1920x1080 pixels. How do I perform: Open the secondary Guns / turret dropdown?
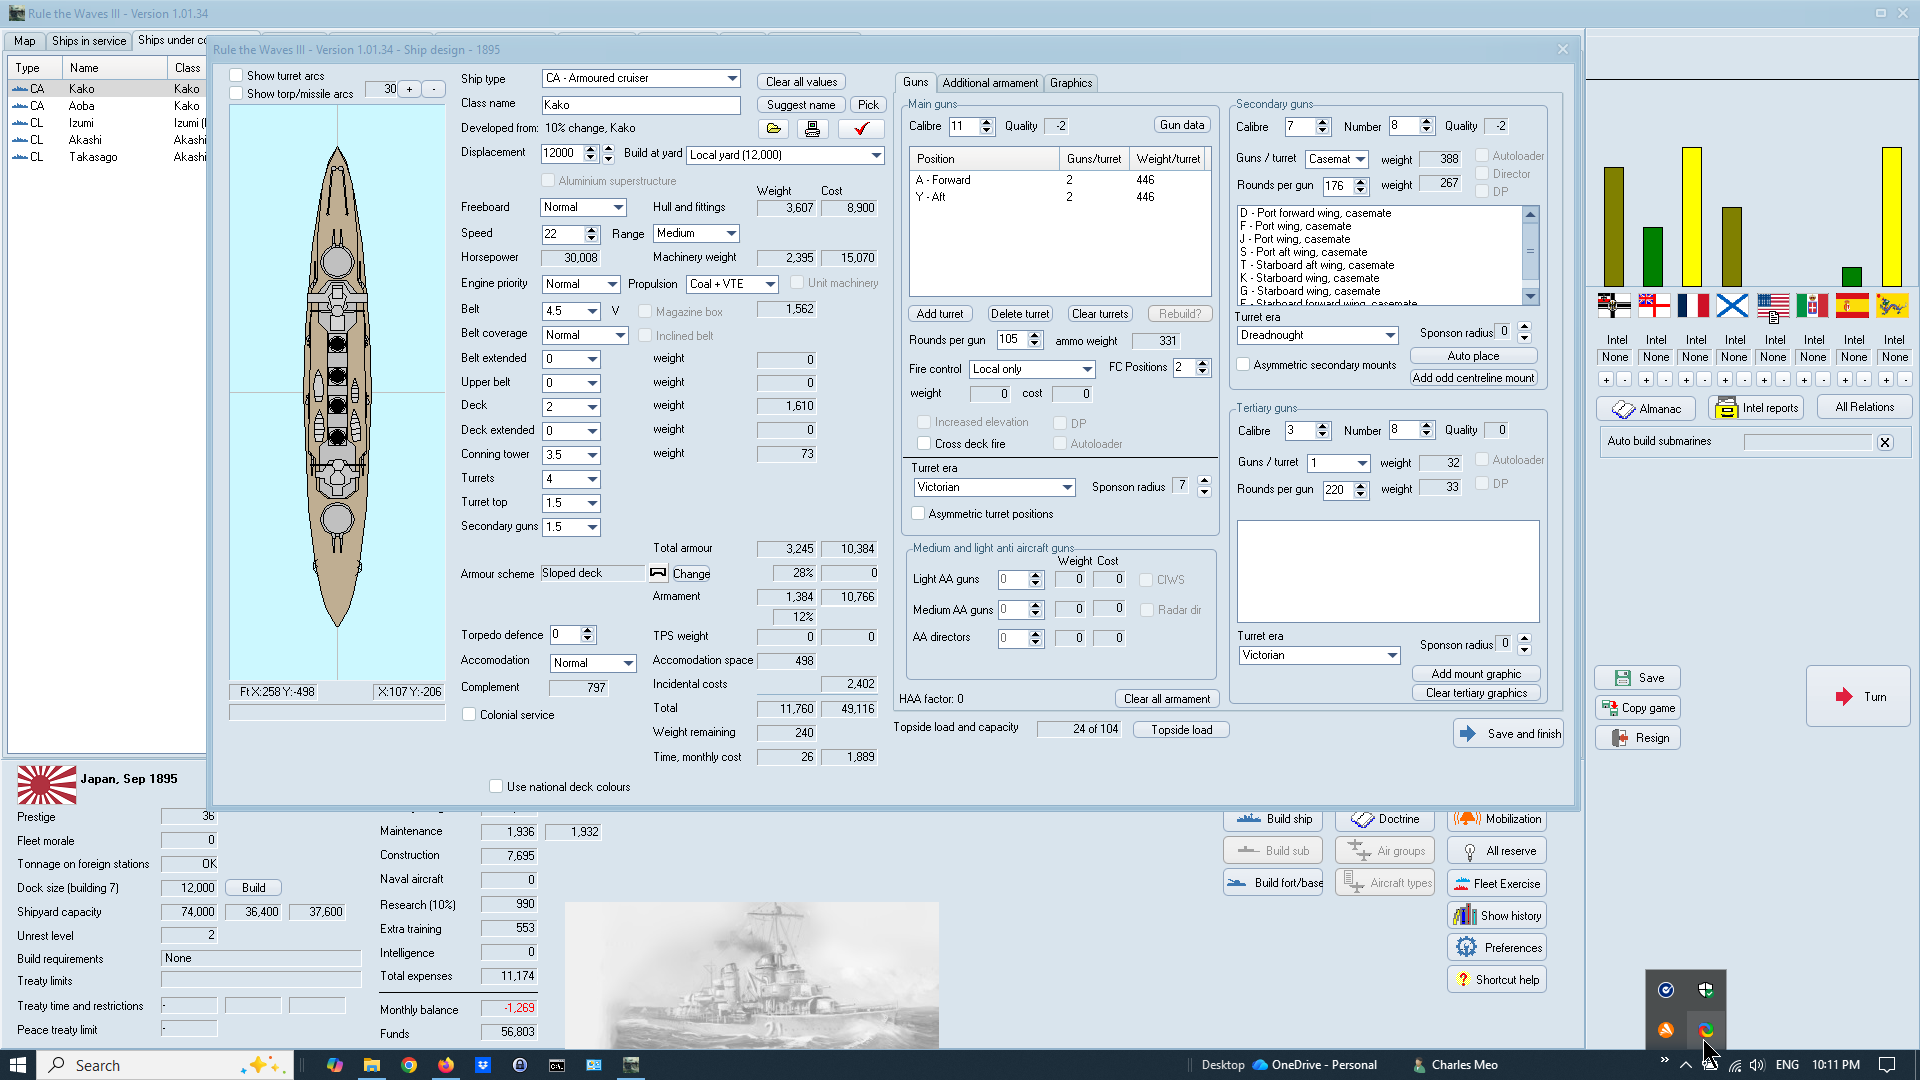pos(1360,159)
